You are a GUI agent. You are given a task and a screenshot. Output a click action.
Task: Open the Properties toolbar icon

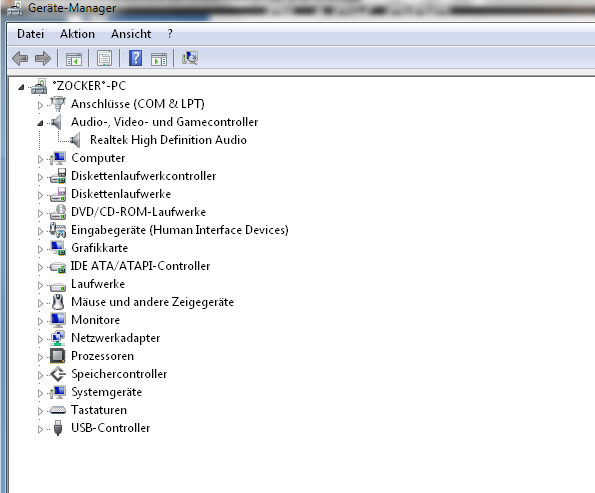pos(104,58)
